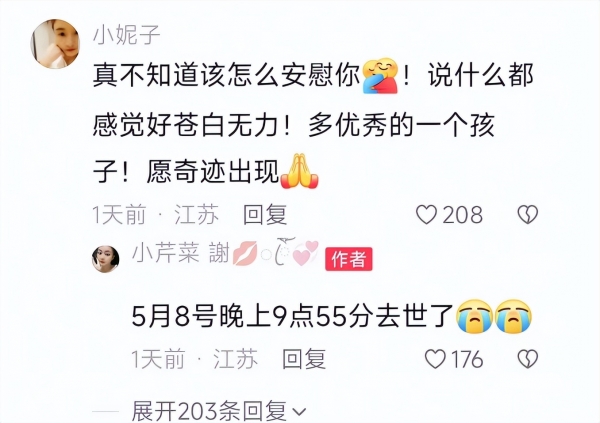Image resolution: width=600 pixels, height=423 pixels.
Task: Click the red 作者 badge
Action: tap(349, 259)
